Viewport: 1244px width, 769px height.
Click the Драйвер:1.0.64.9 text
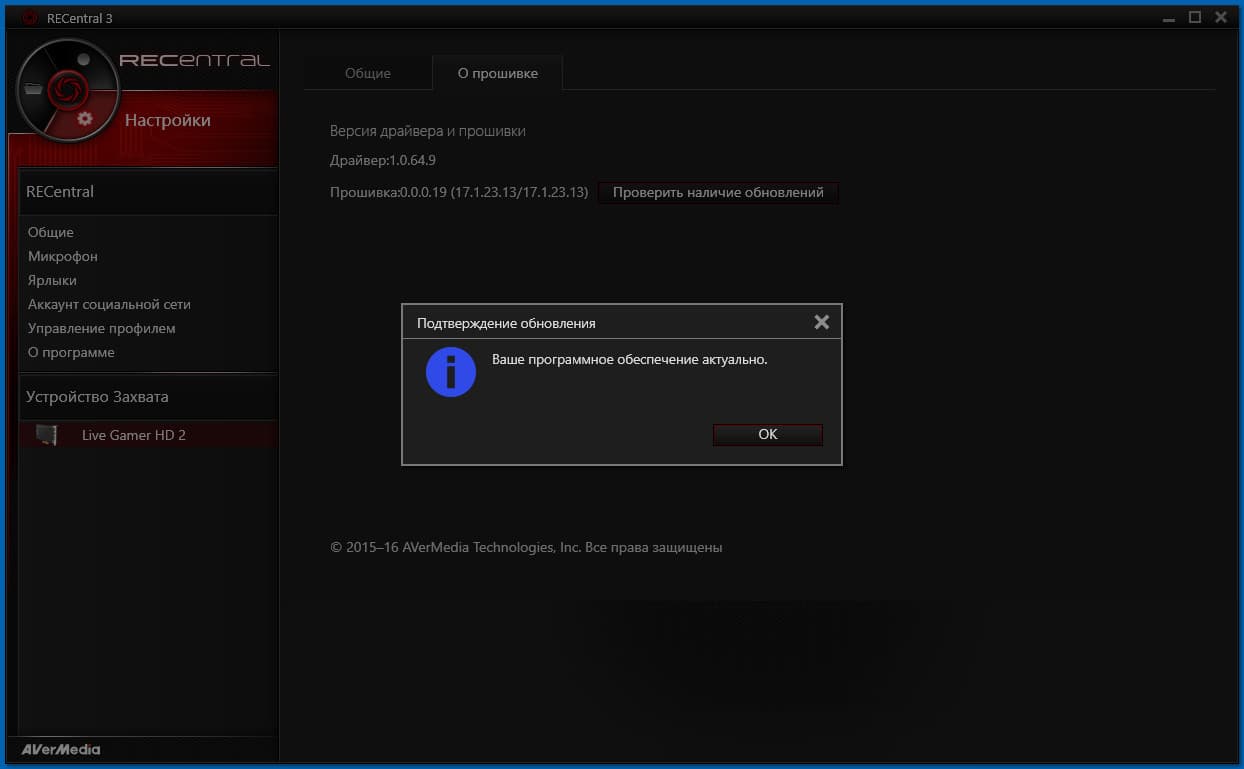click(x=383, y=160)
